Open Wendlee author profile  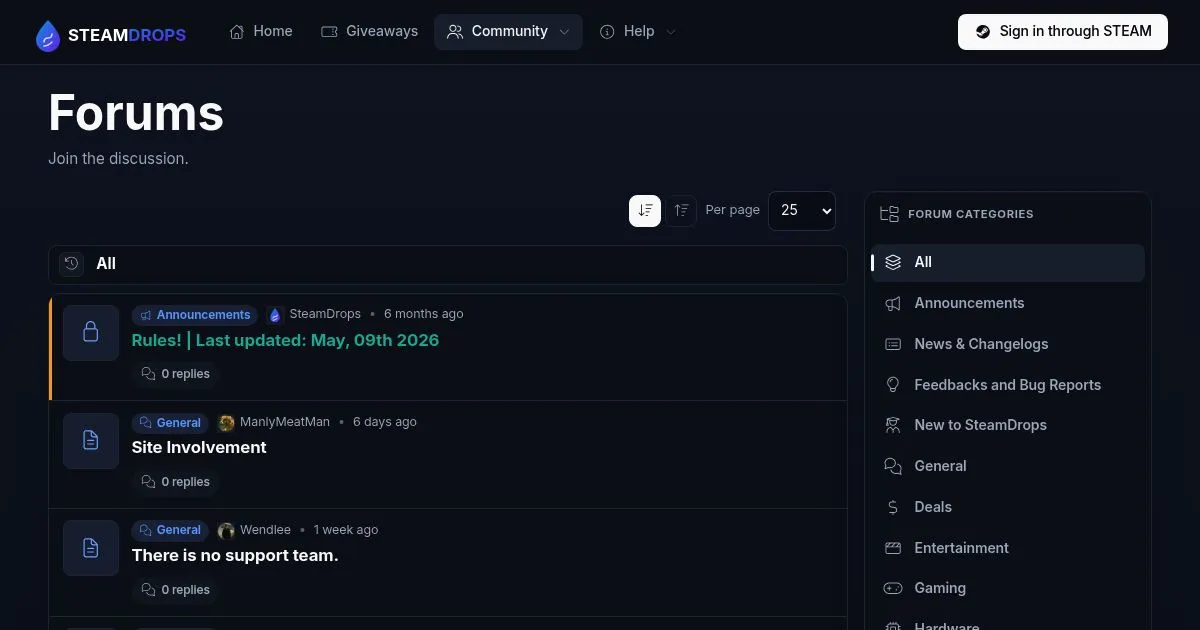coord(265,530)
